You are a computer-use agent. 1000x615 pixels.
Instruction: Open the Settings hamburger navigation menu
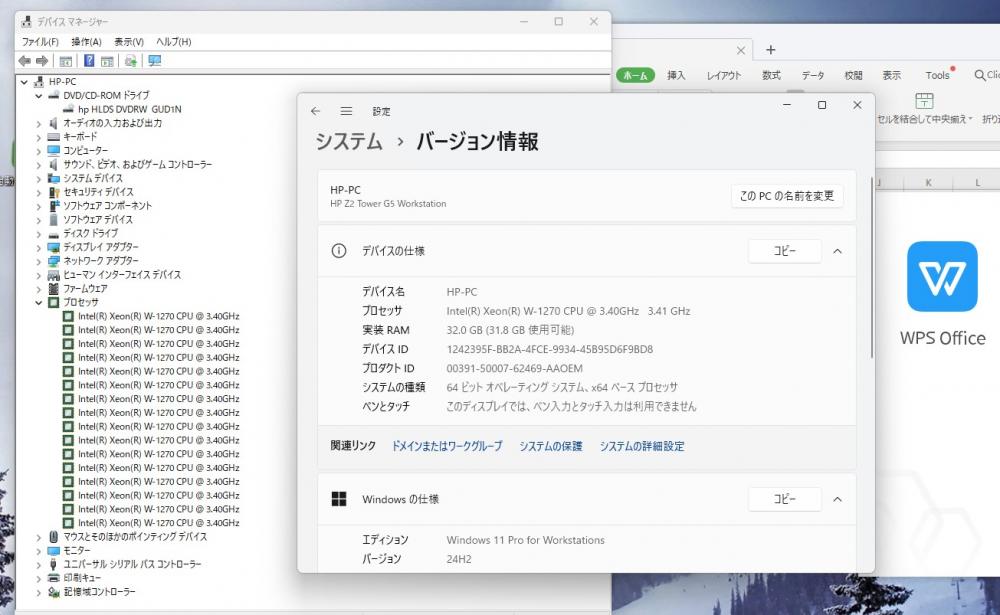346,111
